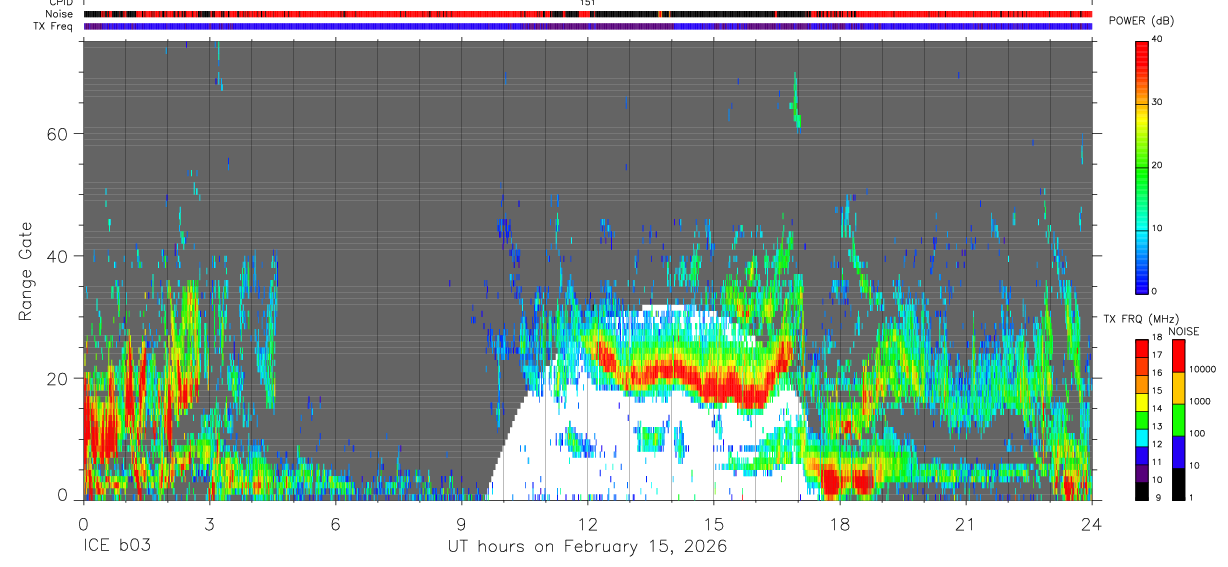Click the blue swatch of the NOISE legend
The height and width of the screenshot is (567, 1228).
[1178, 452]
